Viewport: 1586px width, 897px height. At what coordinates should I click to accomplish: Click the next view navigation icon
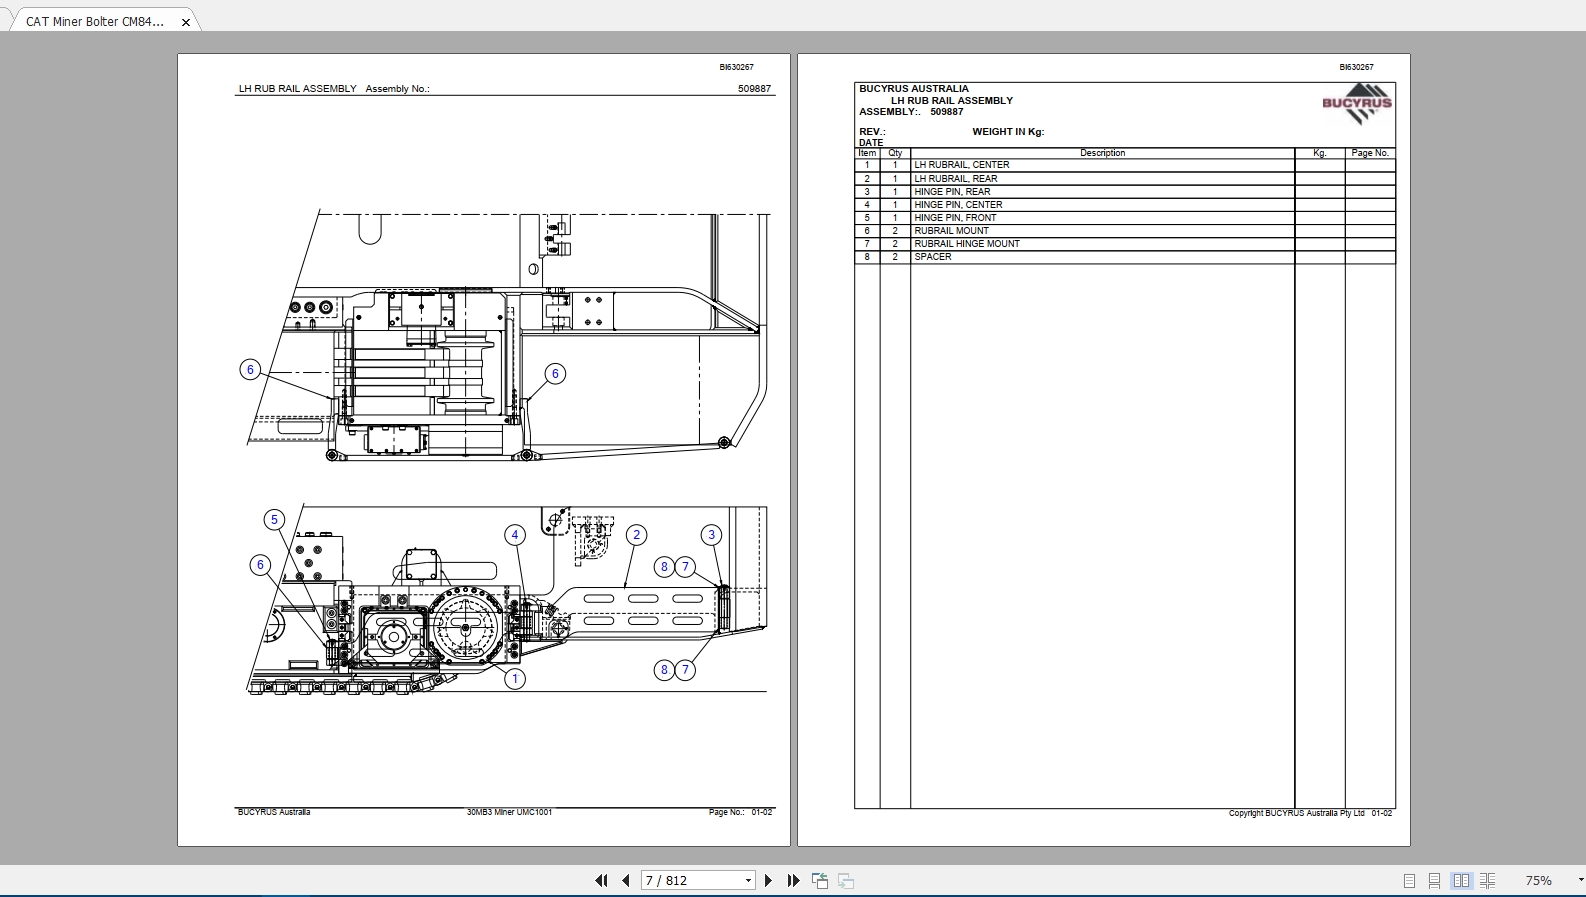pos(846,880)
